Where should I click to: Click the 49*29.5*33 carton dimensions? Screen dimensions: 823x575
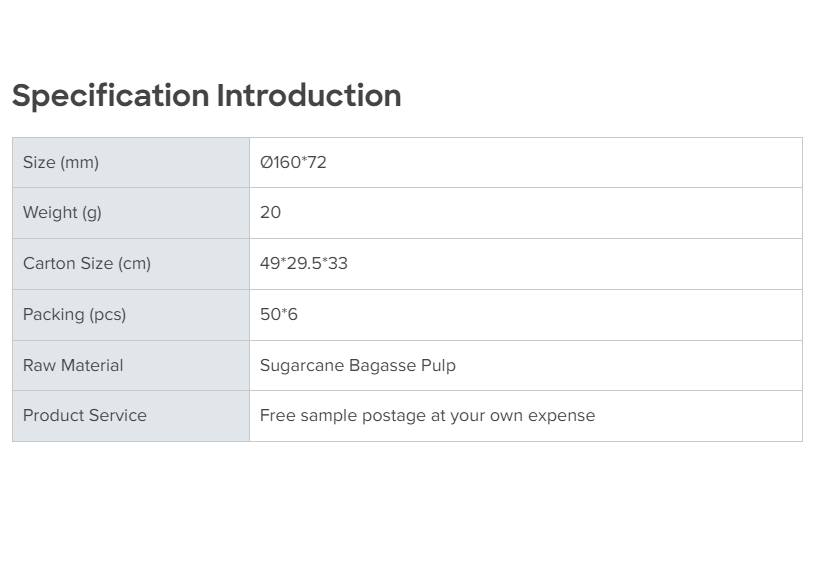(x=304, y=264)
